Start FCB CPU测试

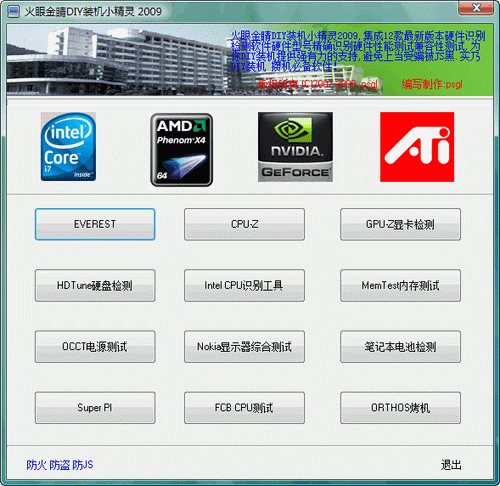coord(244,408)
